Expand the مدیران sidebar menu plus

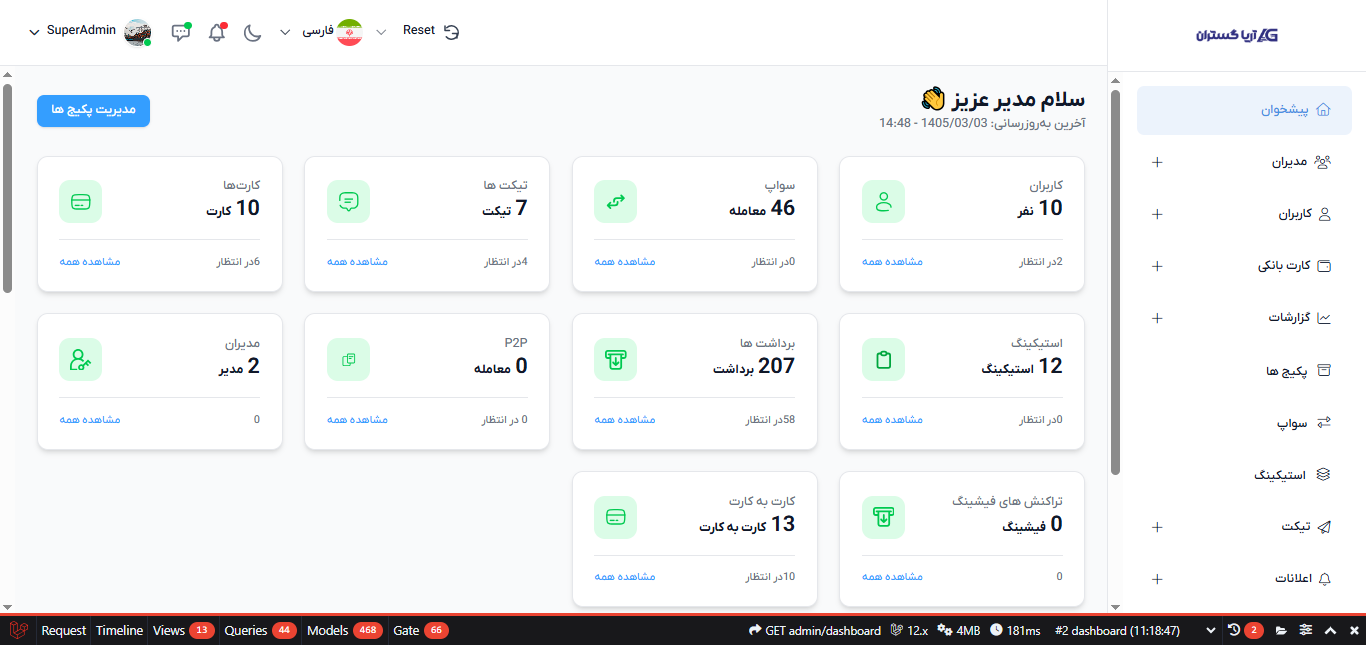1158,162
